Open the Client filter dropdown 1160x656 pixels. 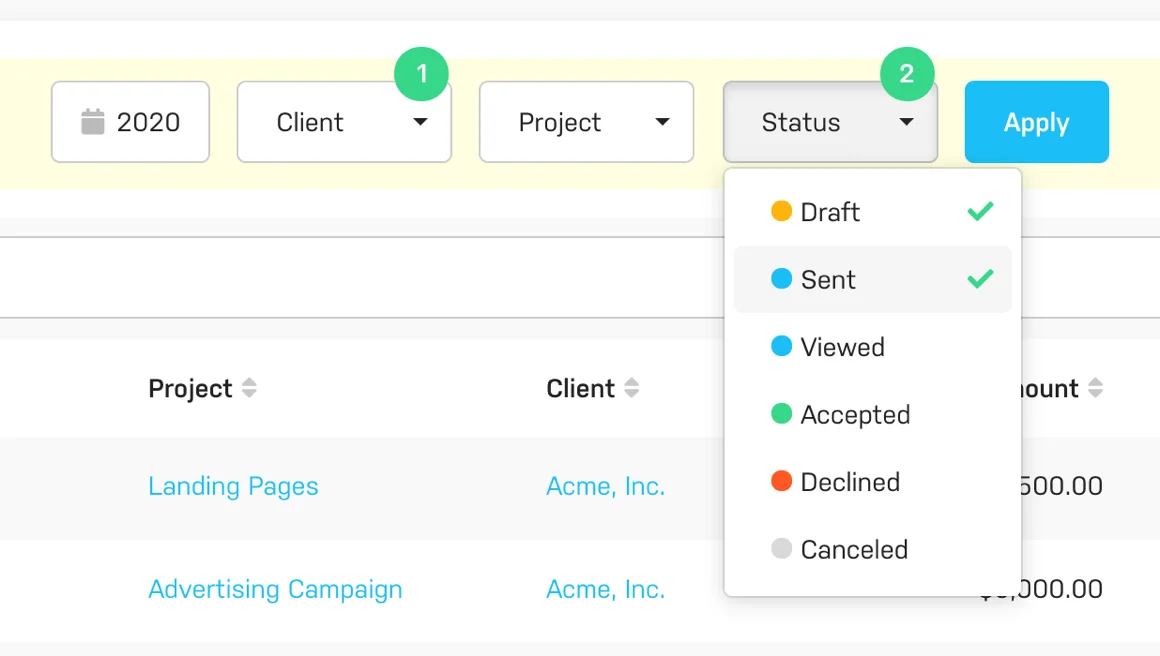tap(344, 122)
